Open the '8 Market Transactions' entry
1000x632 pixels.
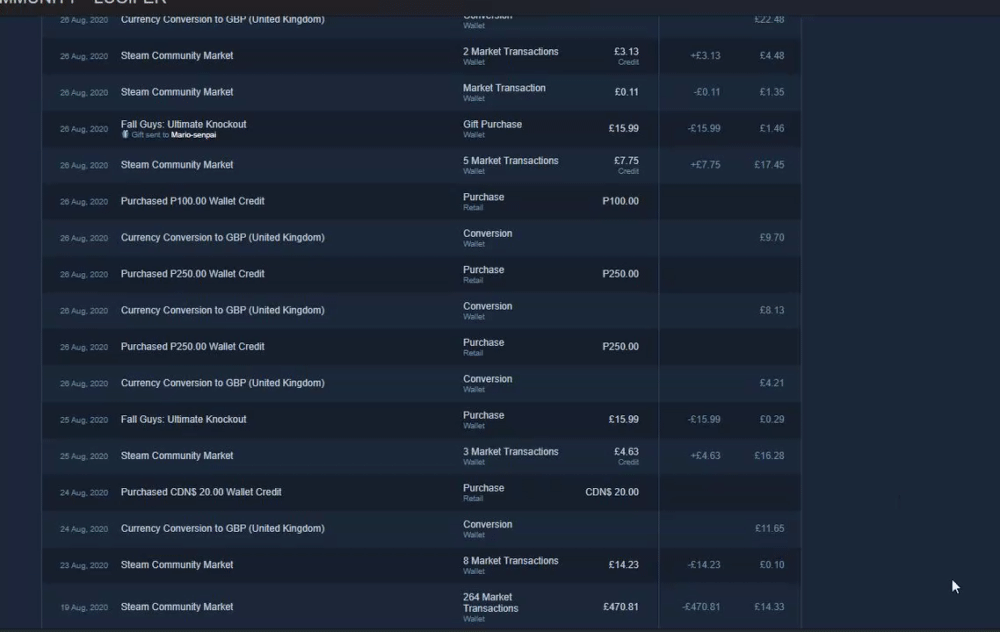(x=510, y=561)
